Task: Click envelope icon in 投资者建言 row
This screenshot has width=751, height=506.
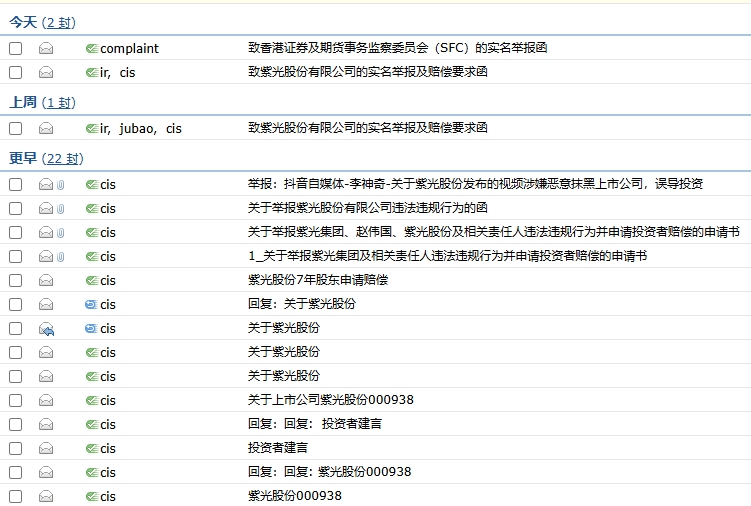Action: tap(46, 448)
